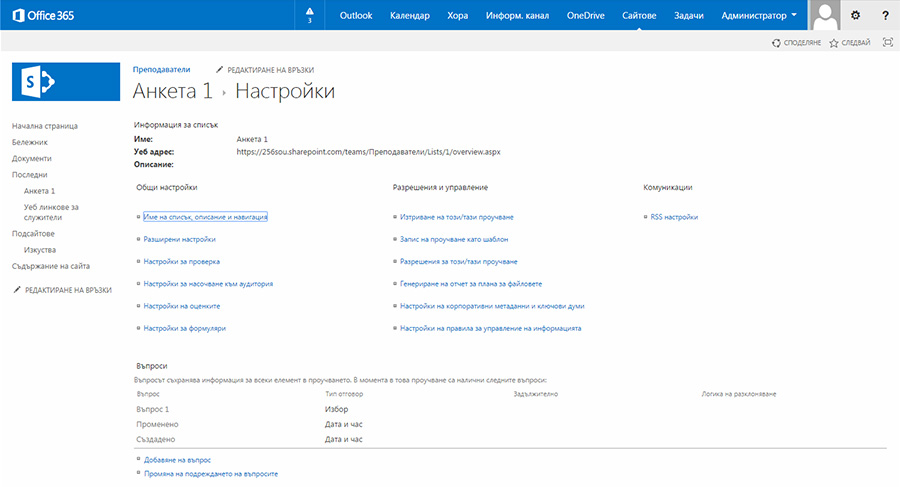Open the Изкуства subsite link

point(40,250)
